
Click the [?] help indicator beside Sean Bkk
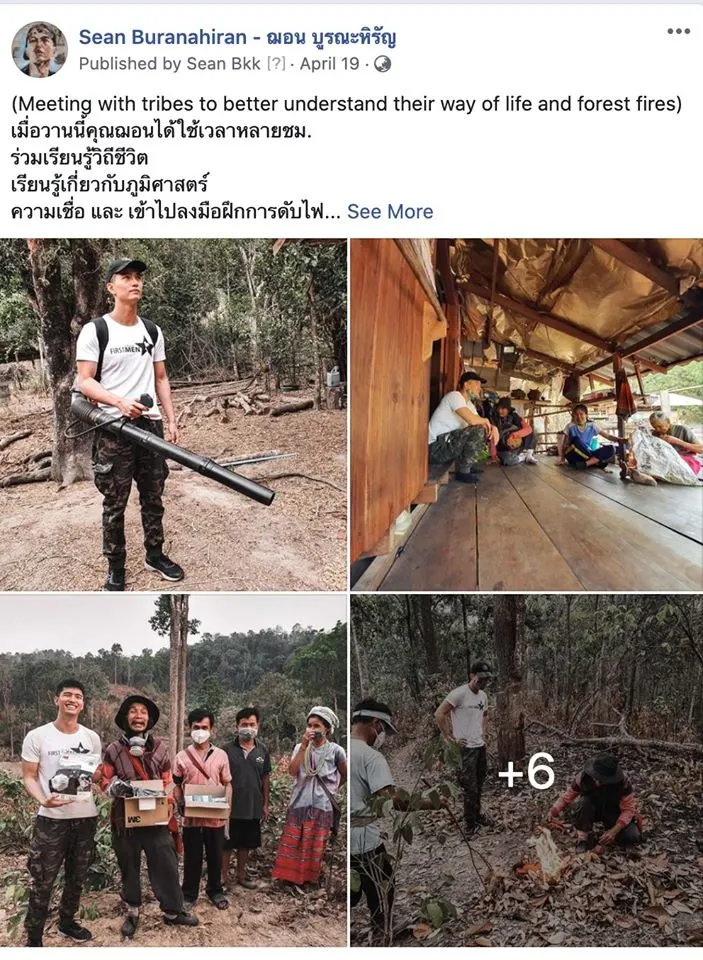277,64
